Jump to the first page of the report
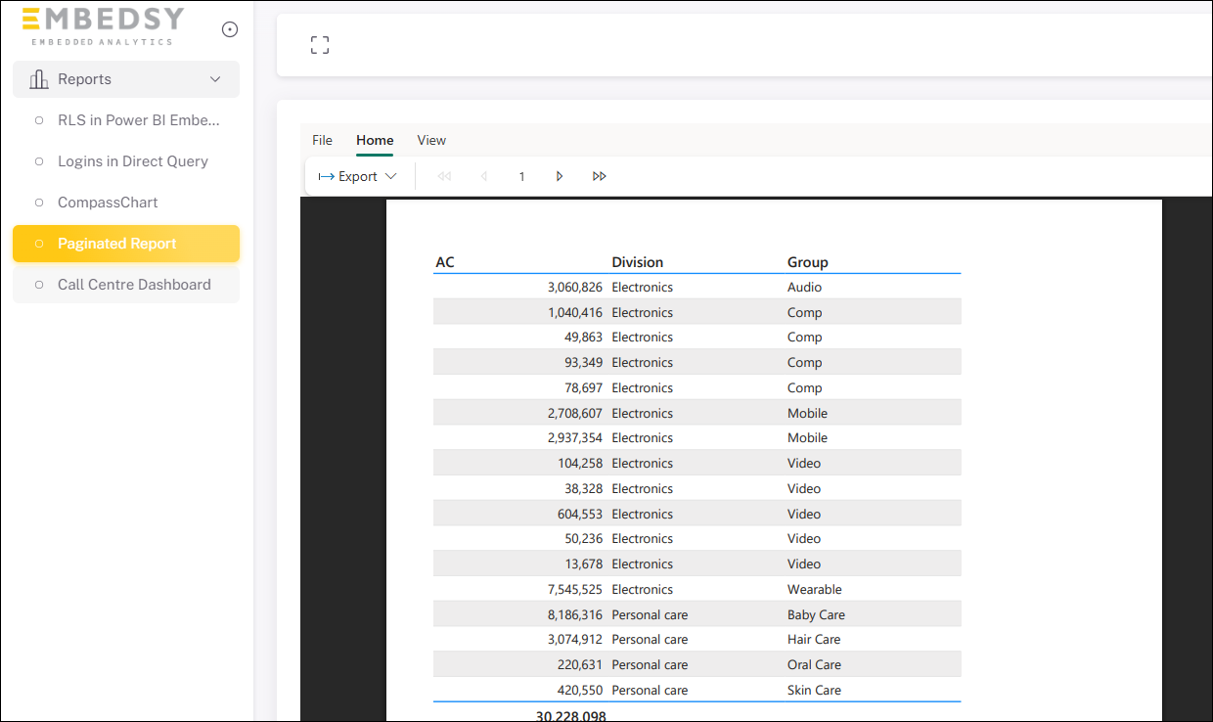This screenshot has height=722, width=1213. (444, 175)
